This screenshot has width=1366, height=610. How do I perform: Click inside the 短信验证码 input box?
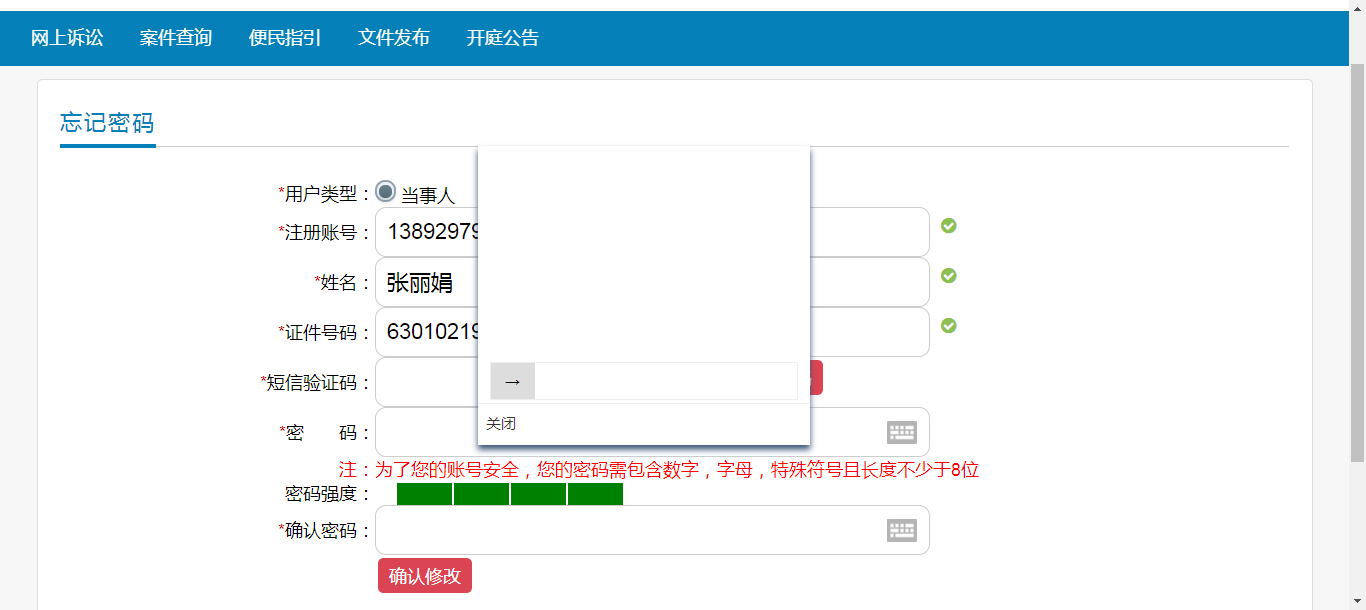426,382
